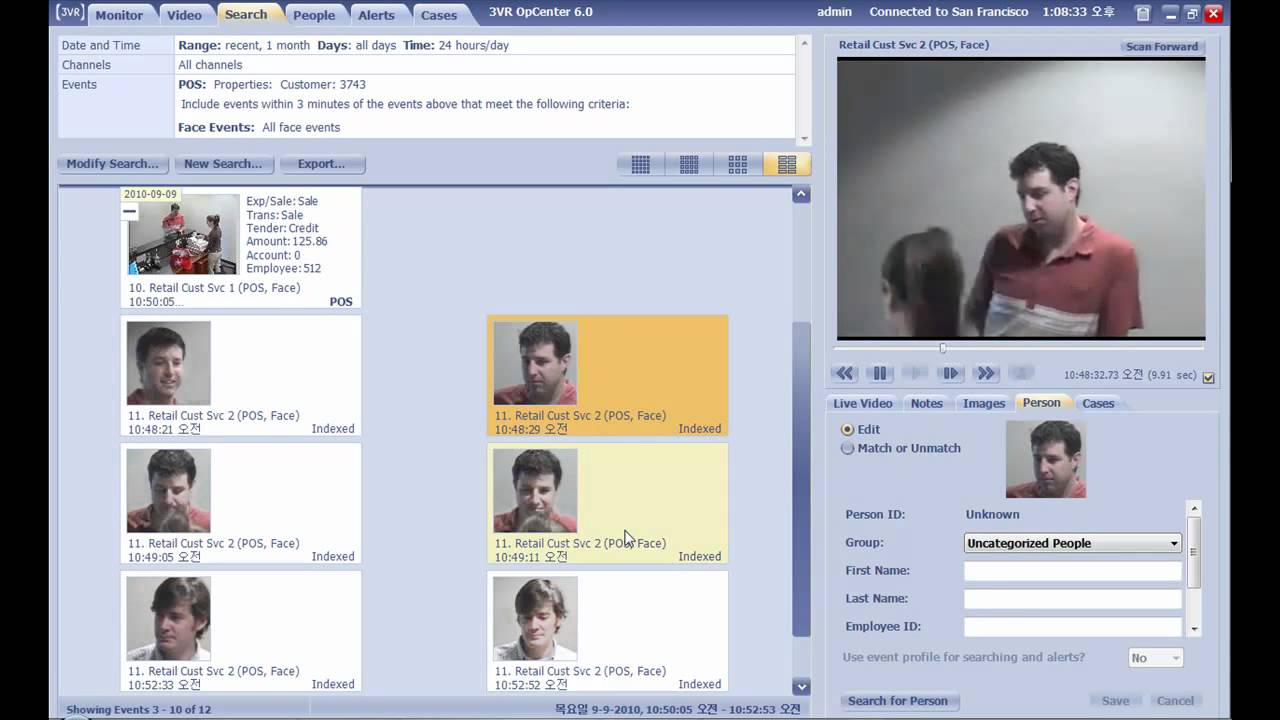The width and height of the screenshot is (1280, 720).
Task: Click the First Name input field
Action: point(1073,571)
